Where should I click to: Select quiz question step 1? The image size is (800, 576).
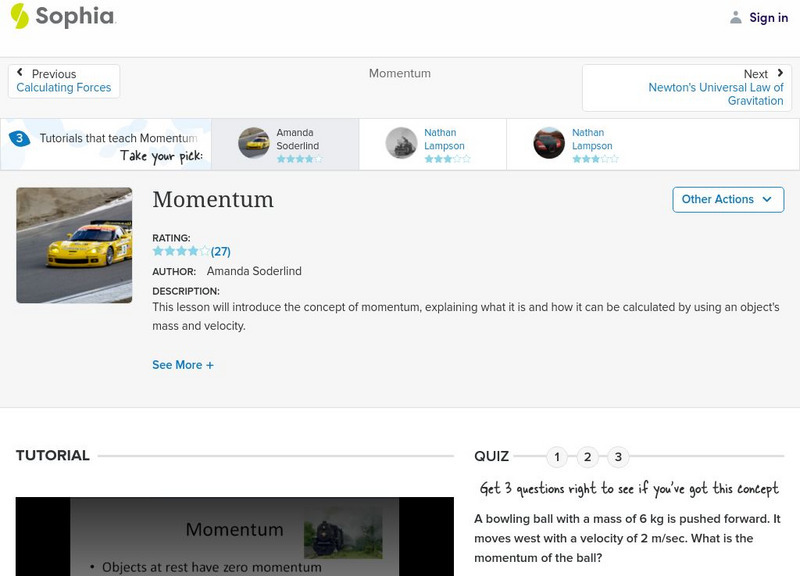pyautogui.click(x=557, y=455)
